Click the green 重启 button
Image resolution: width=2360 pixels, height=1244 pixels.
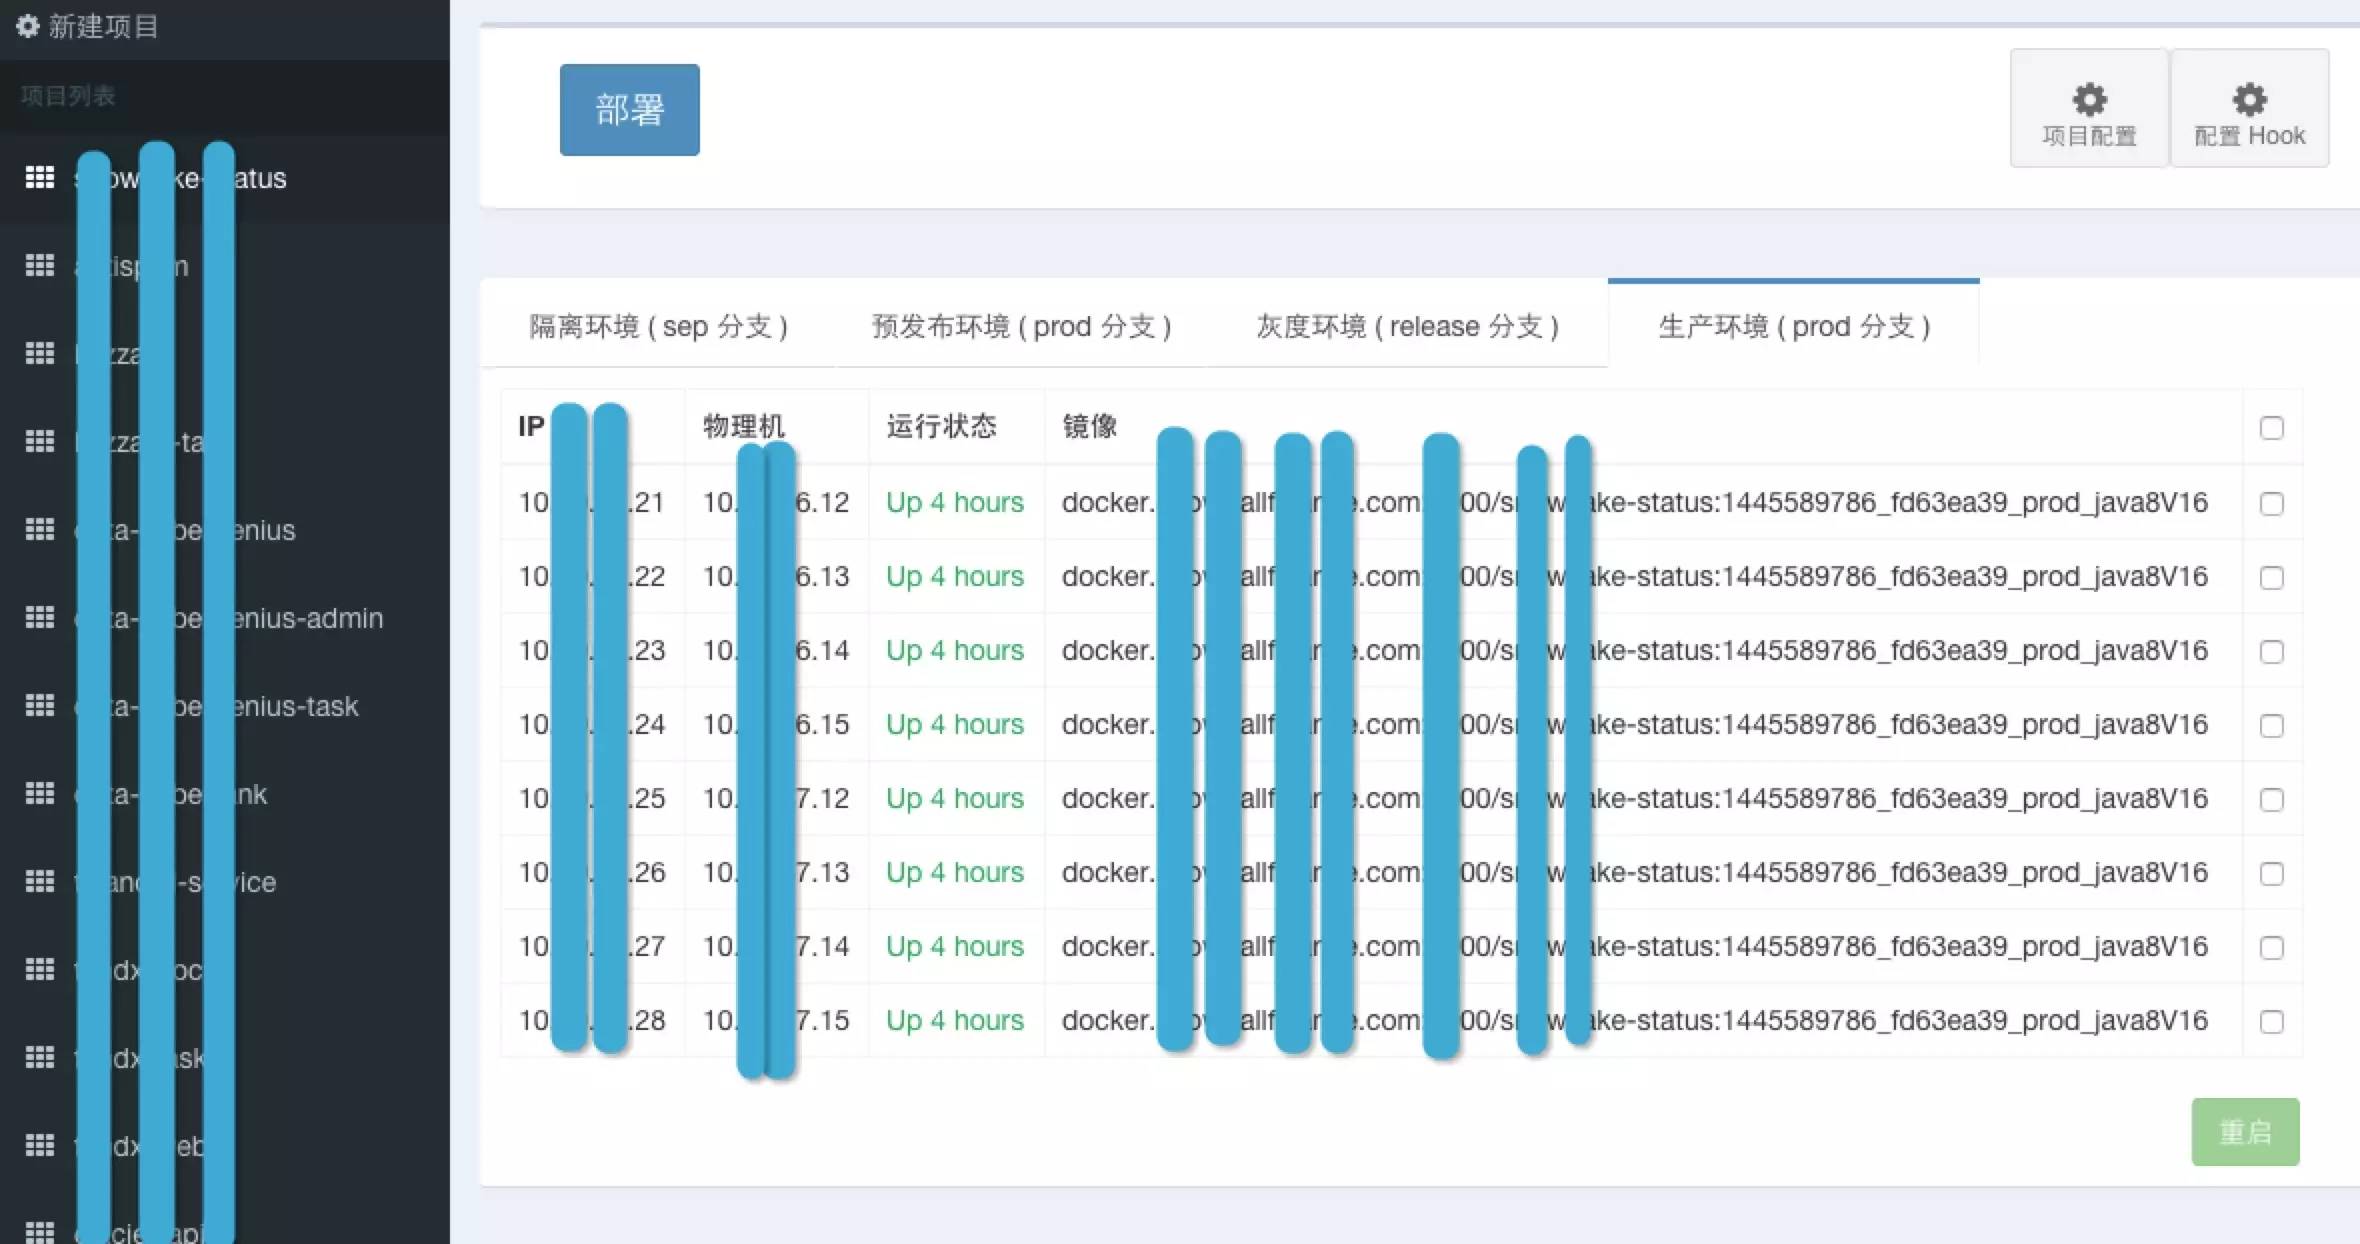(2245, 1132)
